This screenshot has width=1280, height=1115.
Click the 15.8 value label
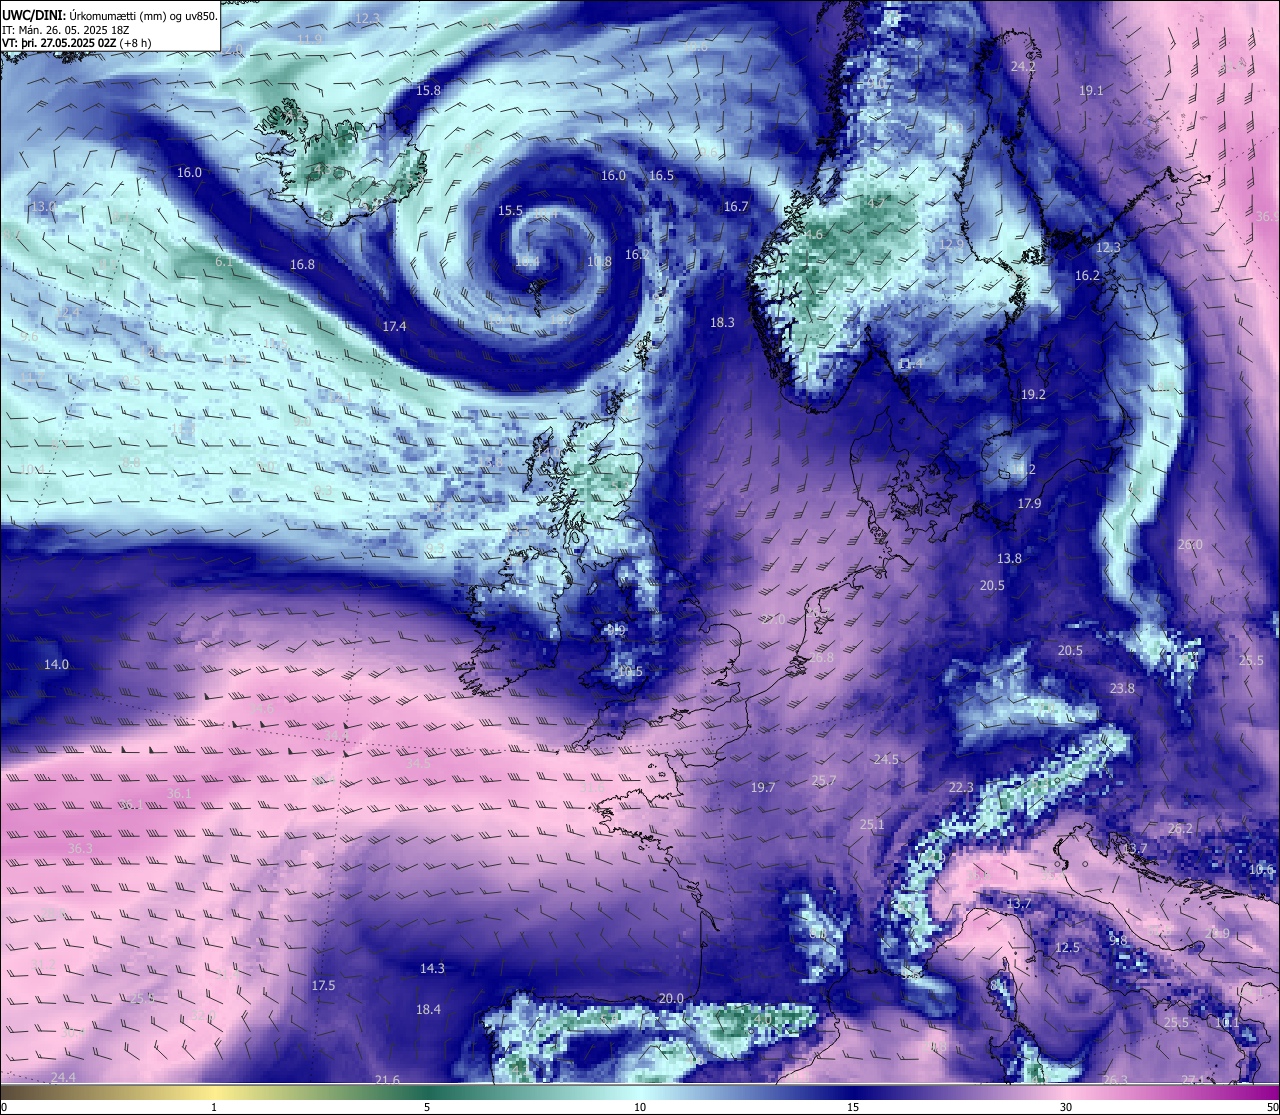[428, 90]
